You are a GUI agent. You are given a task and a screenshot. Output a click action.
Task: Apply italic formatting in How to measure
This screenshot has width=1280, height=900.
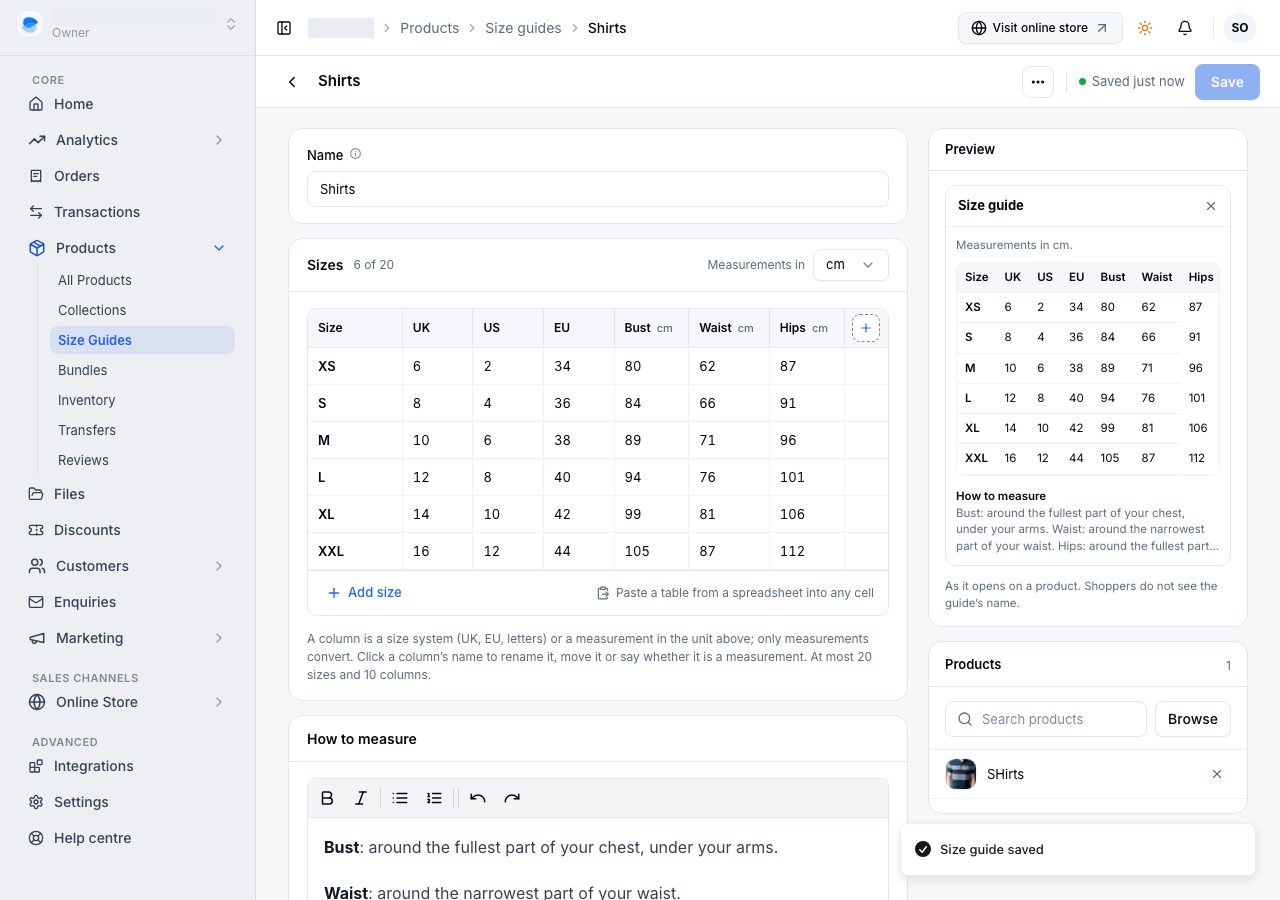[361, 798]
